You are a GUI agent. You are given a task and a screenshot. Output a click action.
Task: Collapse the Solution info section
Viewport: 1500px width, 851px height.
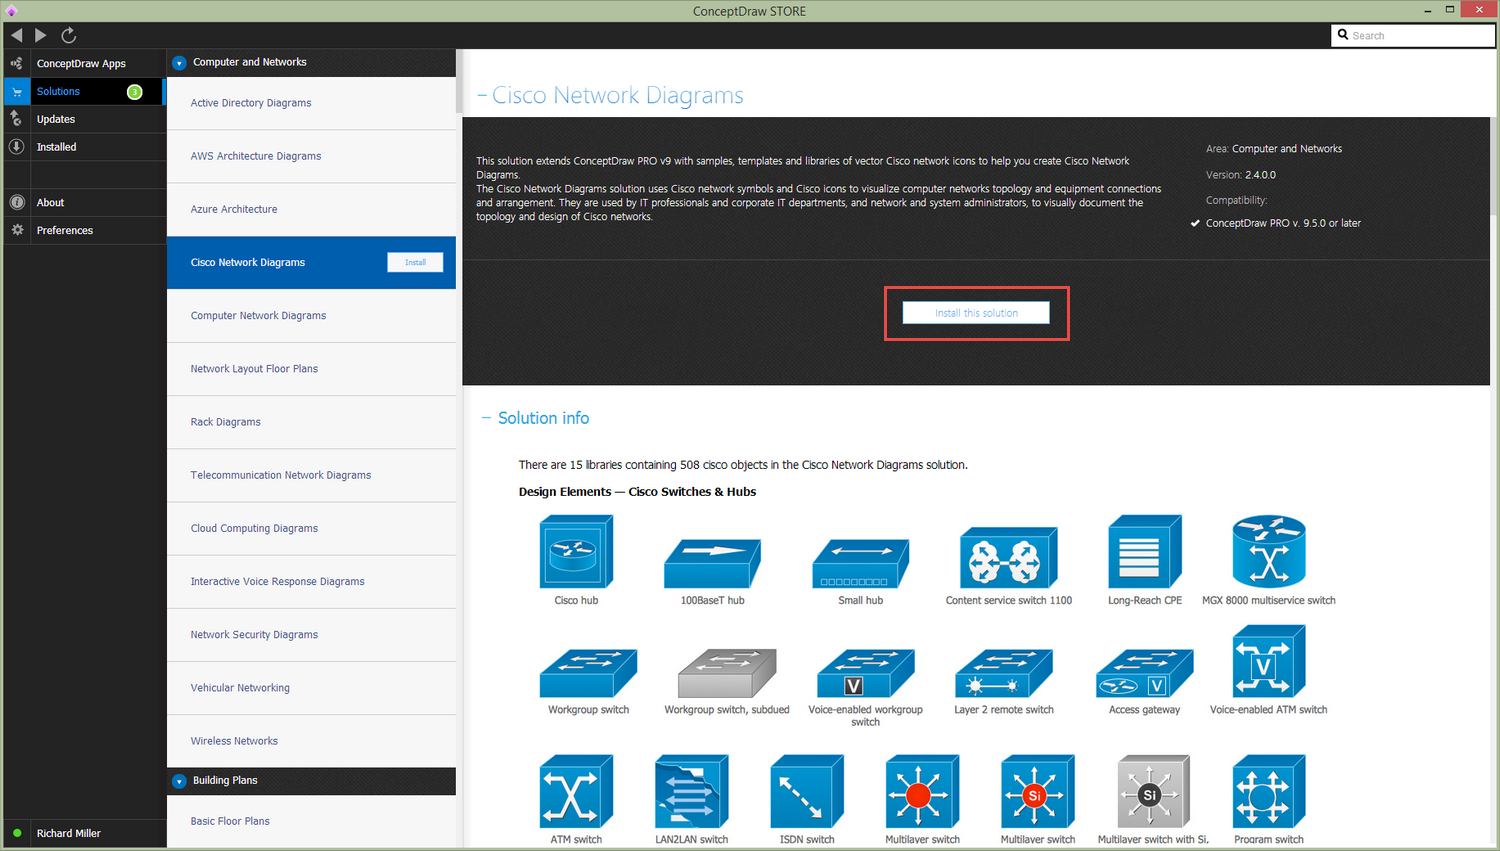[x=487, y=418]
